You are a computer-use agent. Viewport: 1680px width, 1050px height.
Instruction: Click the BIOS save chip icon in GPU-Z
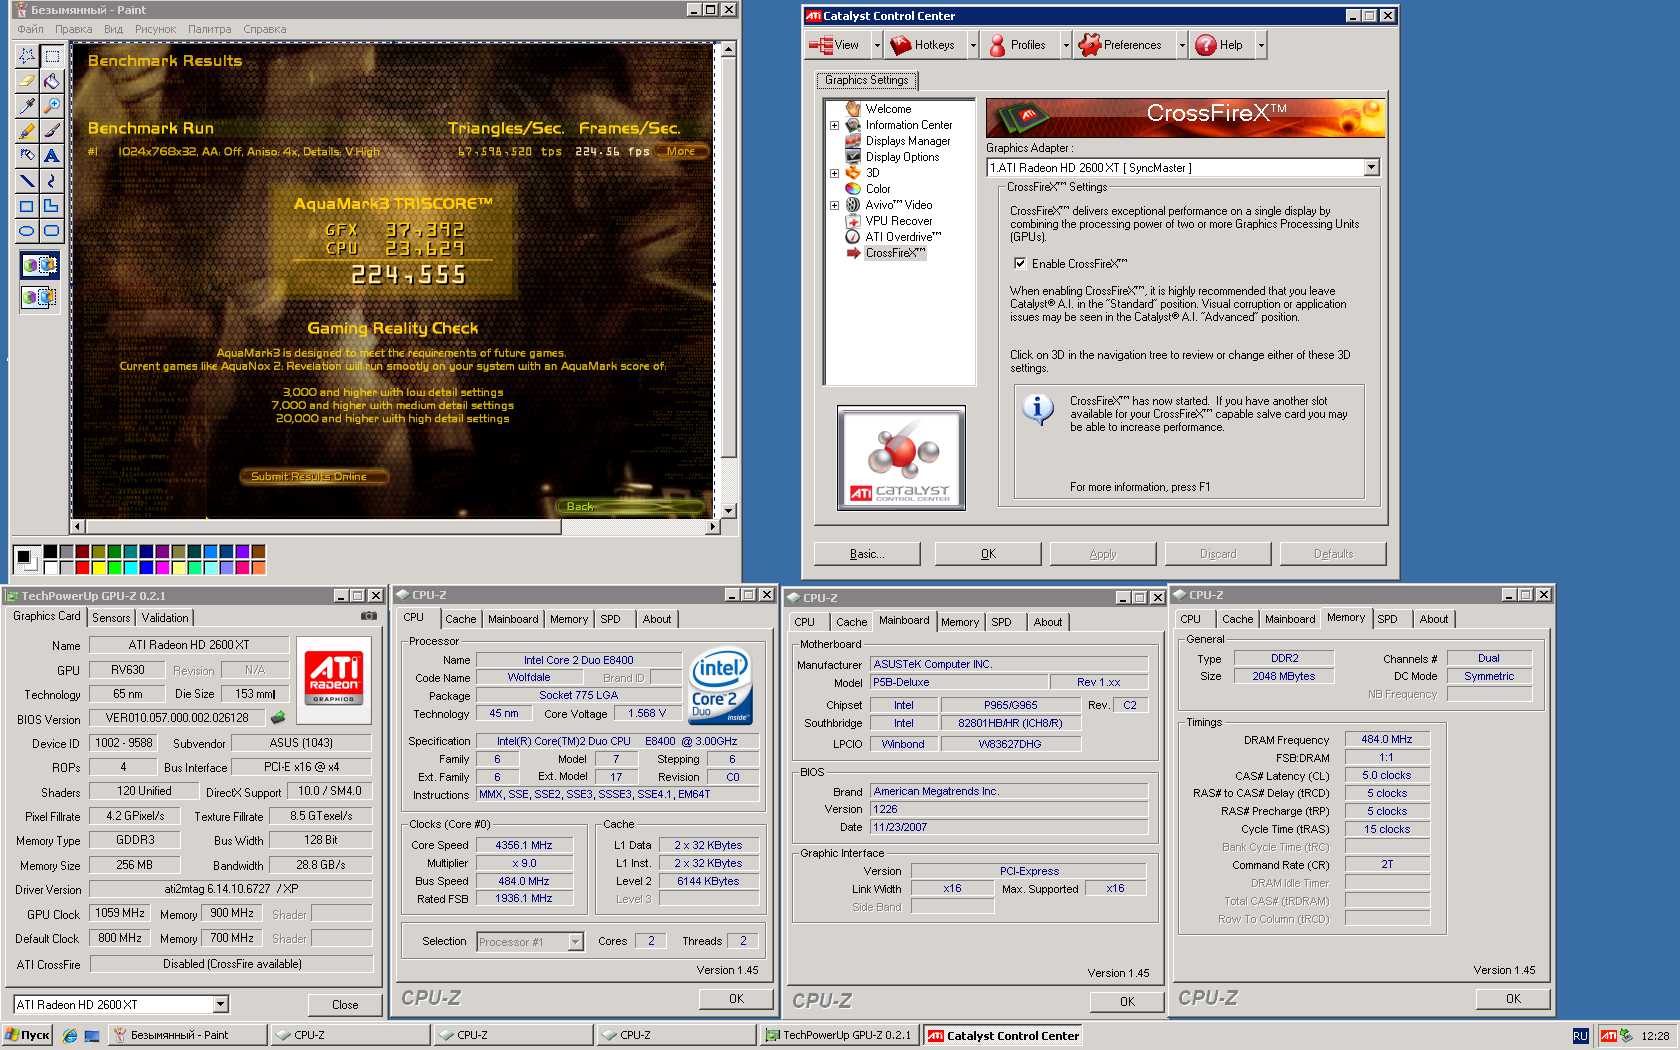[278, 718]
